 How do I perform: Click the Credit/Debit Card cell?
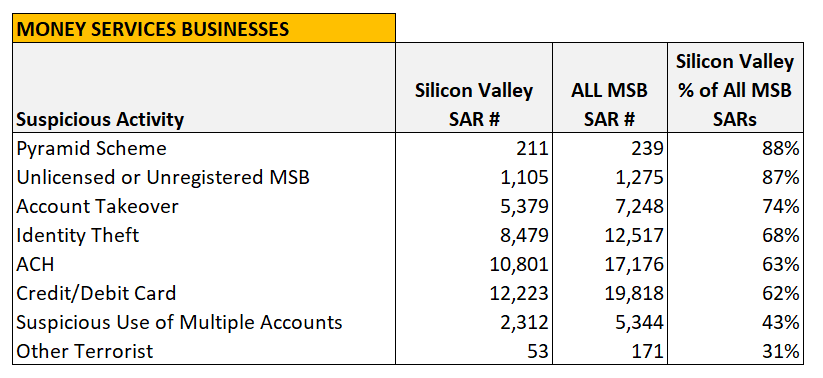click(204, 293)
